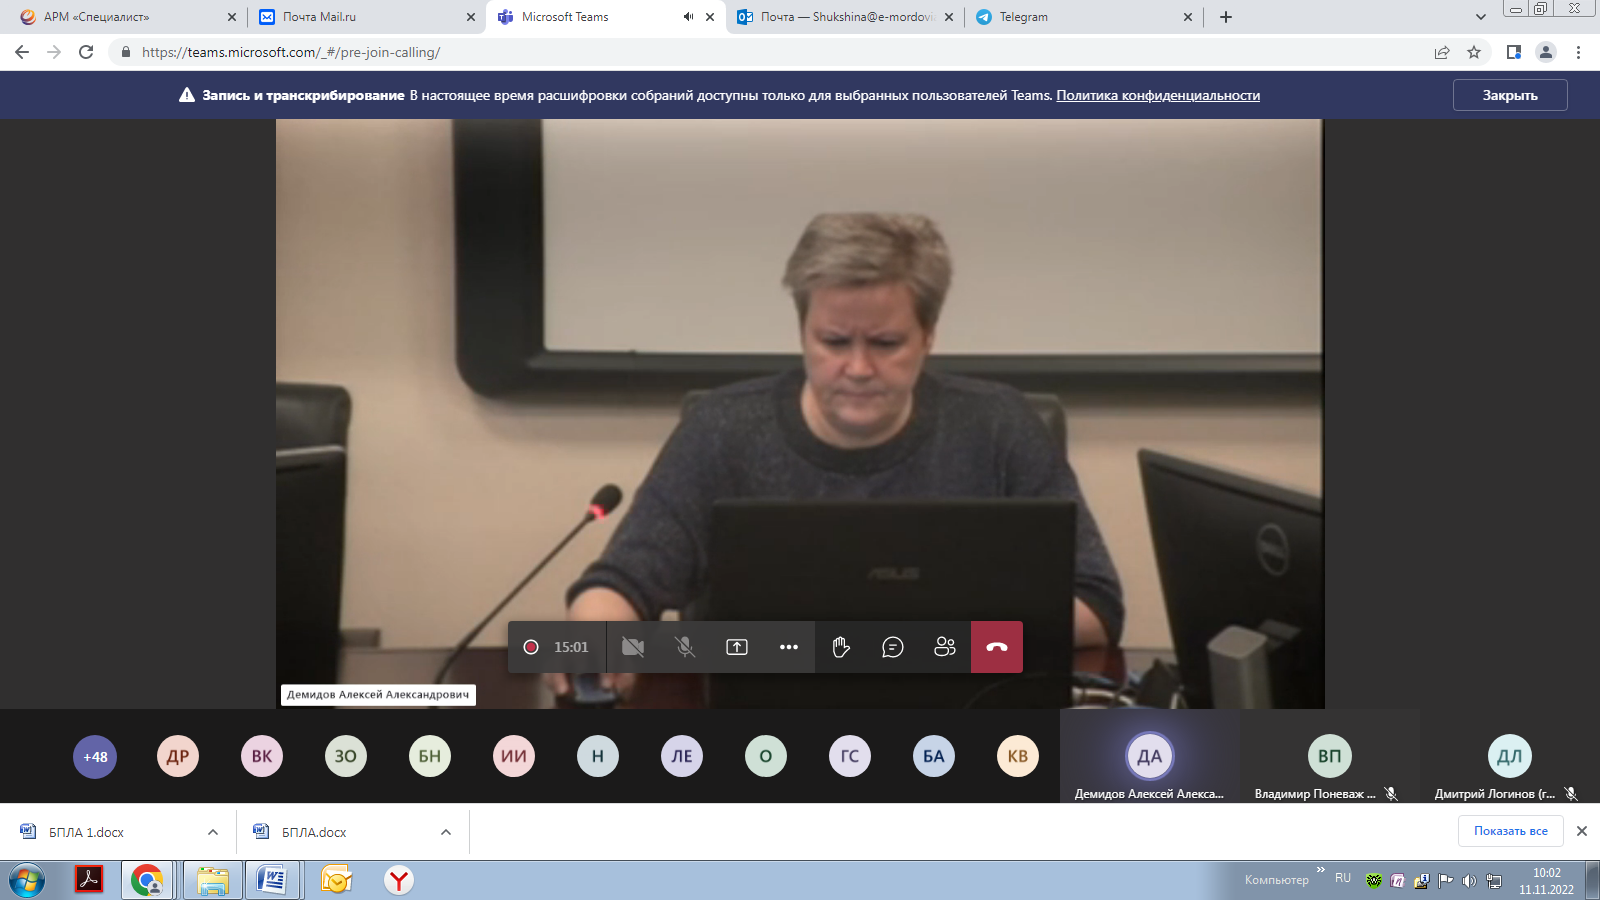The width and height of the screenshot is (1600, 900).
Task: Close the Telegram browser tab
Action: 1188,17
